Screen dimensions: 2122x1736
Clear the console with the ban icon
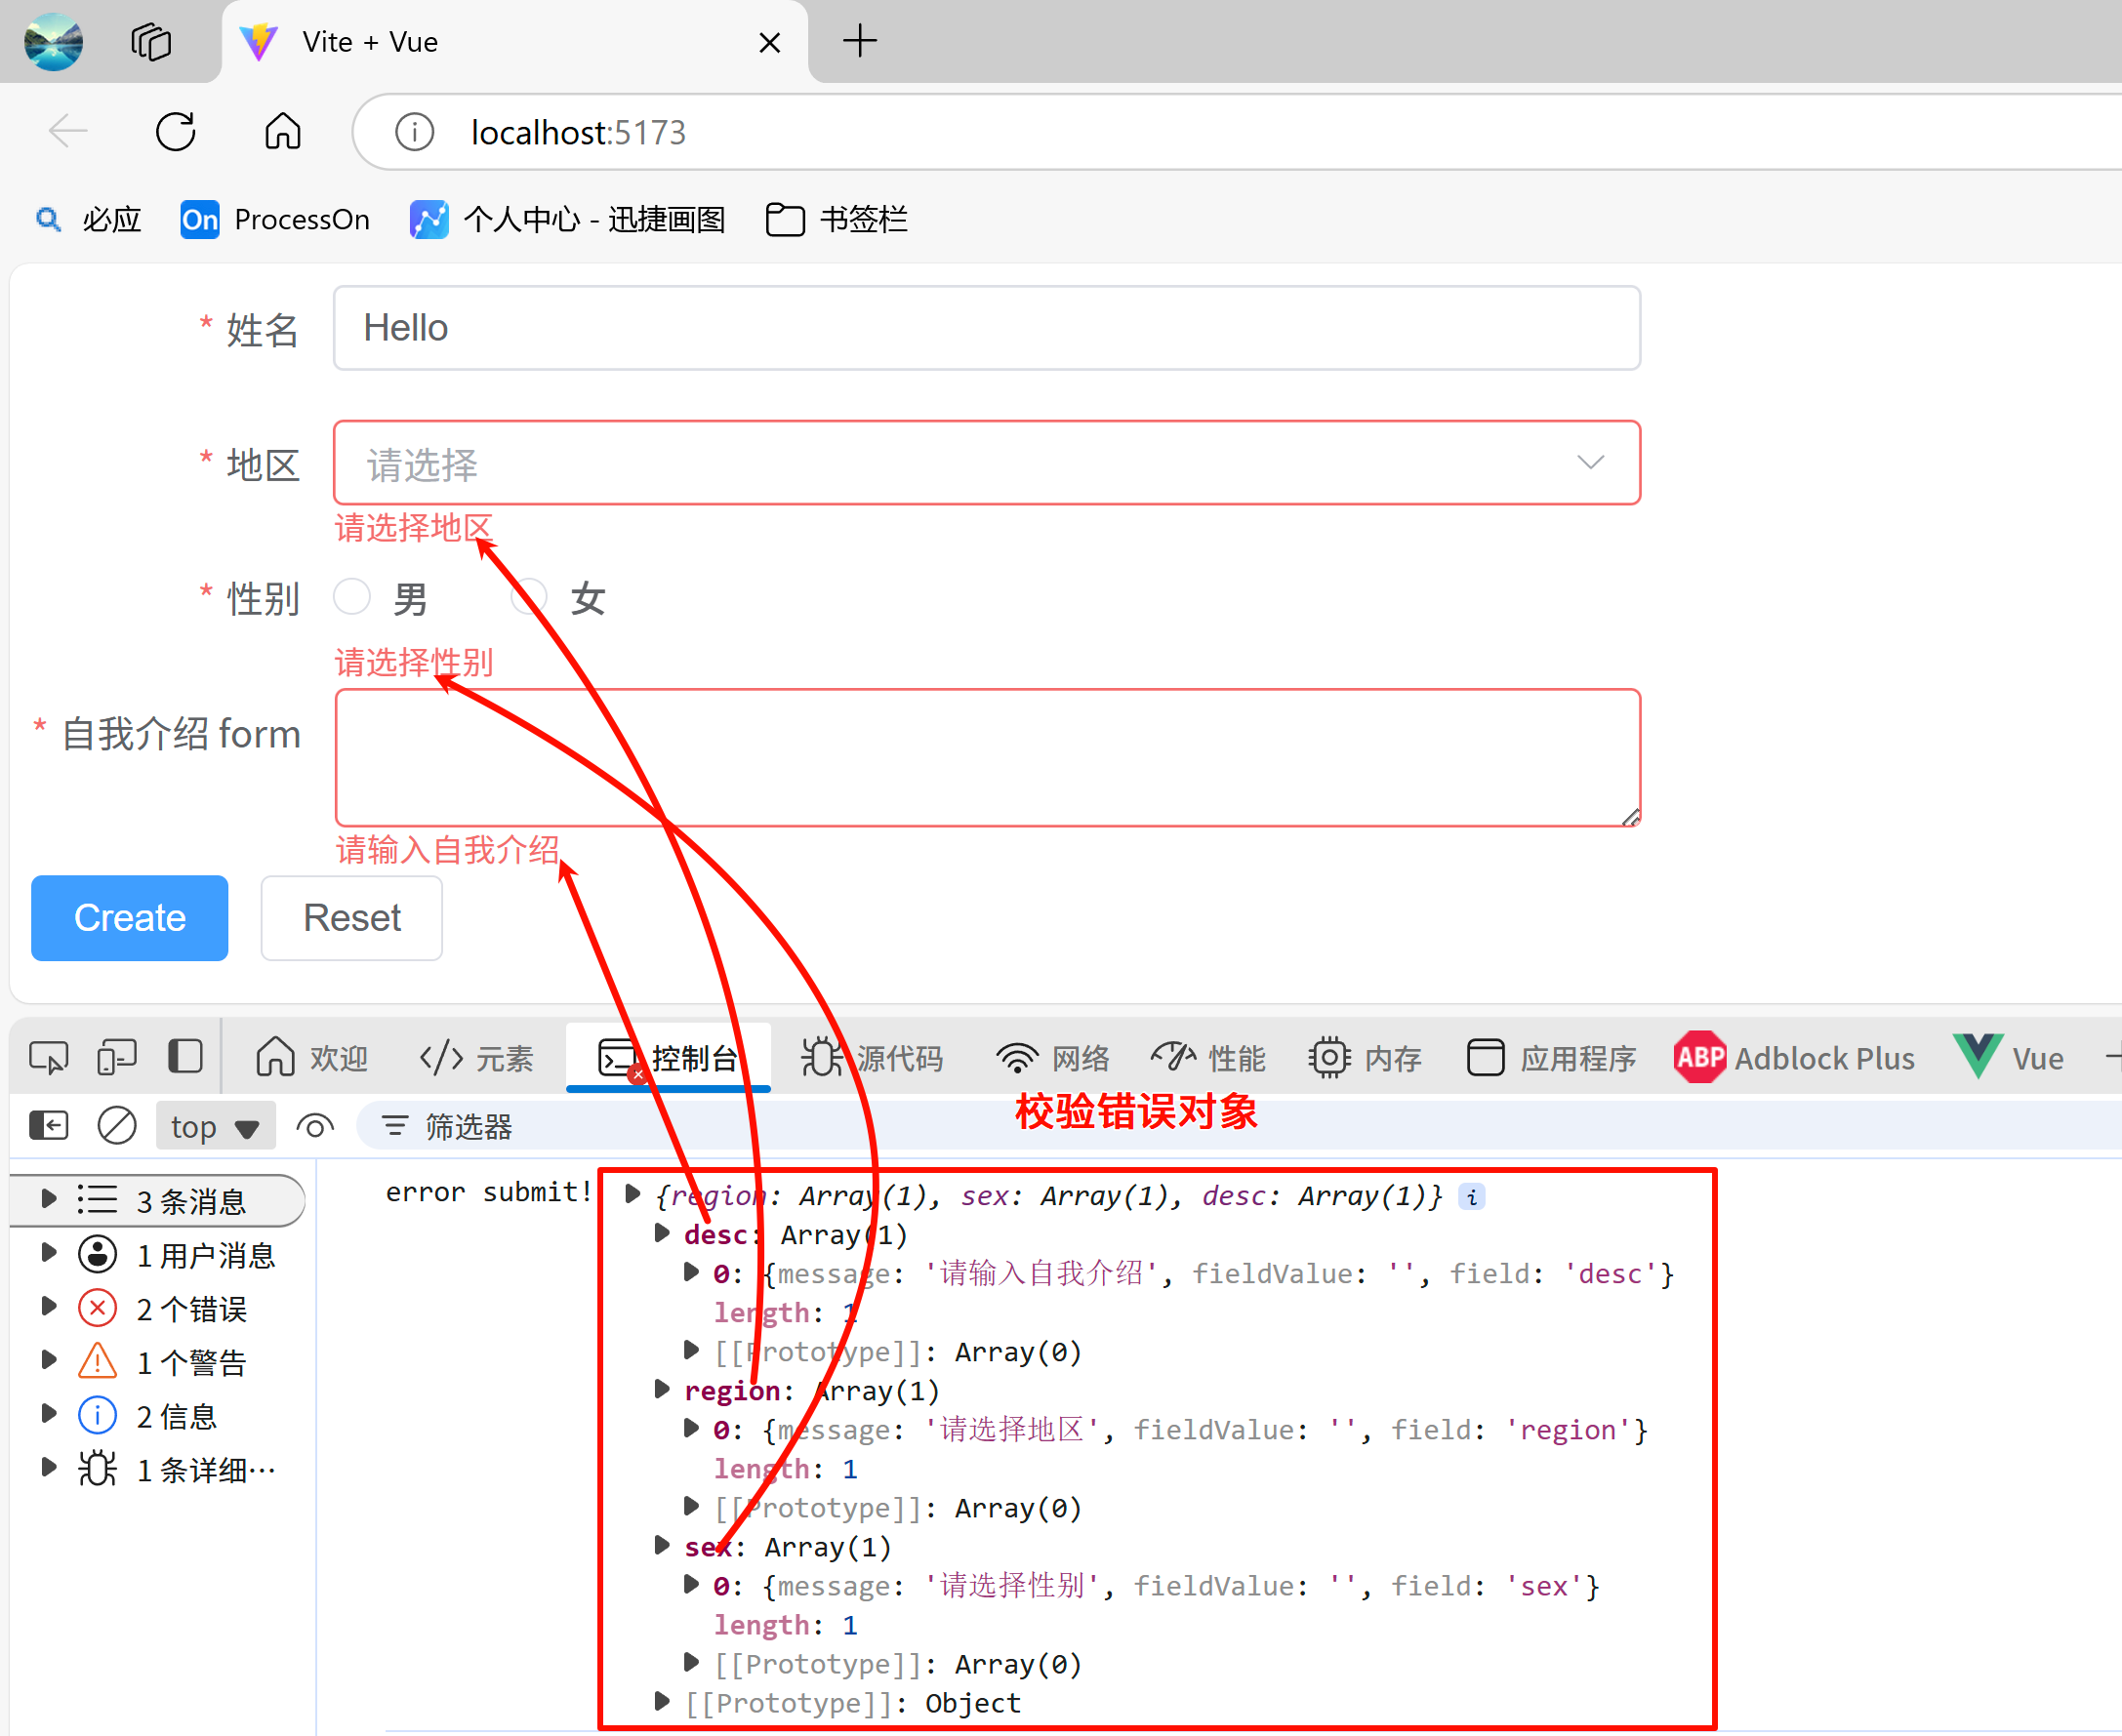pos(117,1126)
